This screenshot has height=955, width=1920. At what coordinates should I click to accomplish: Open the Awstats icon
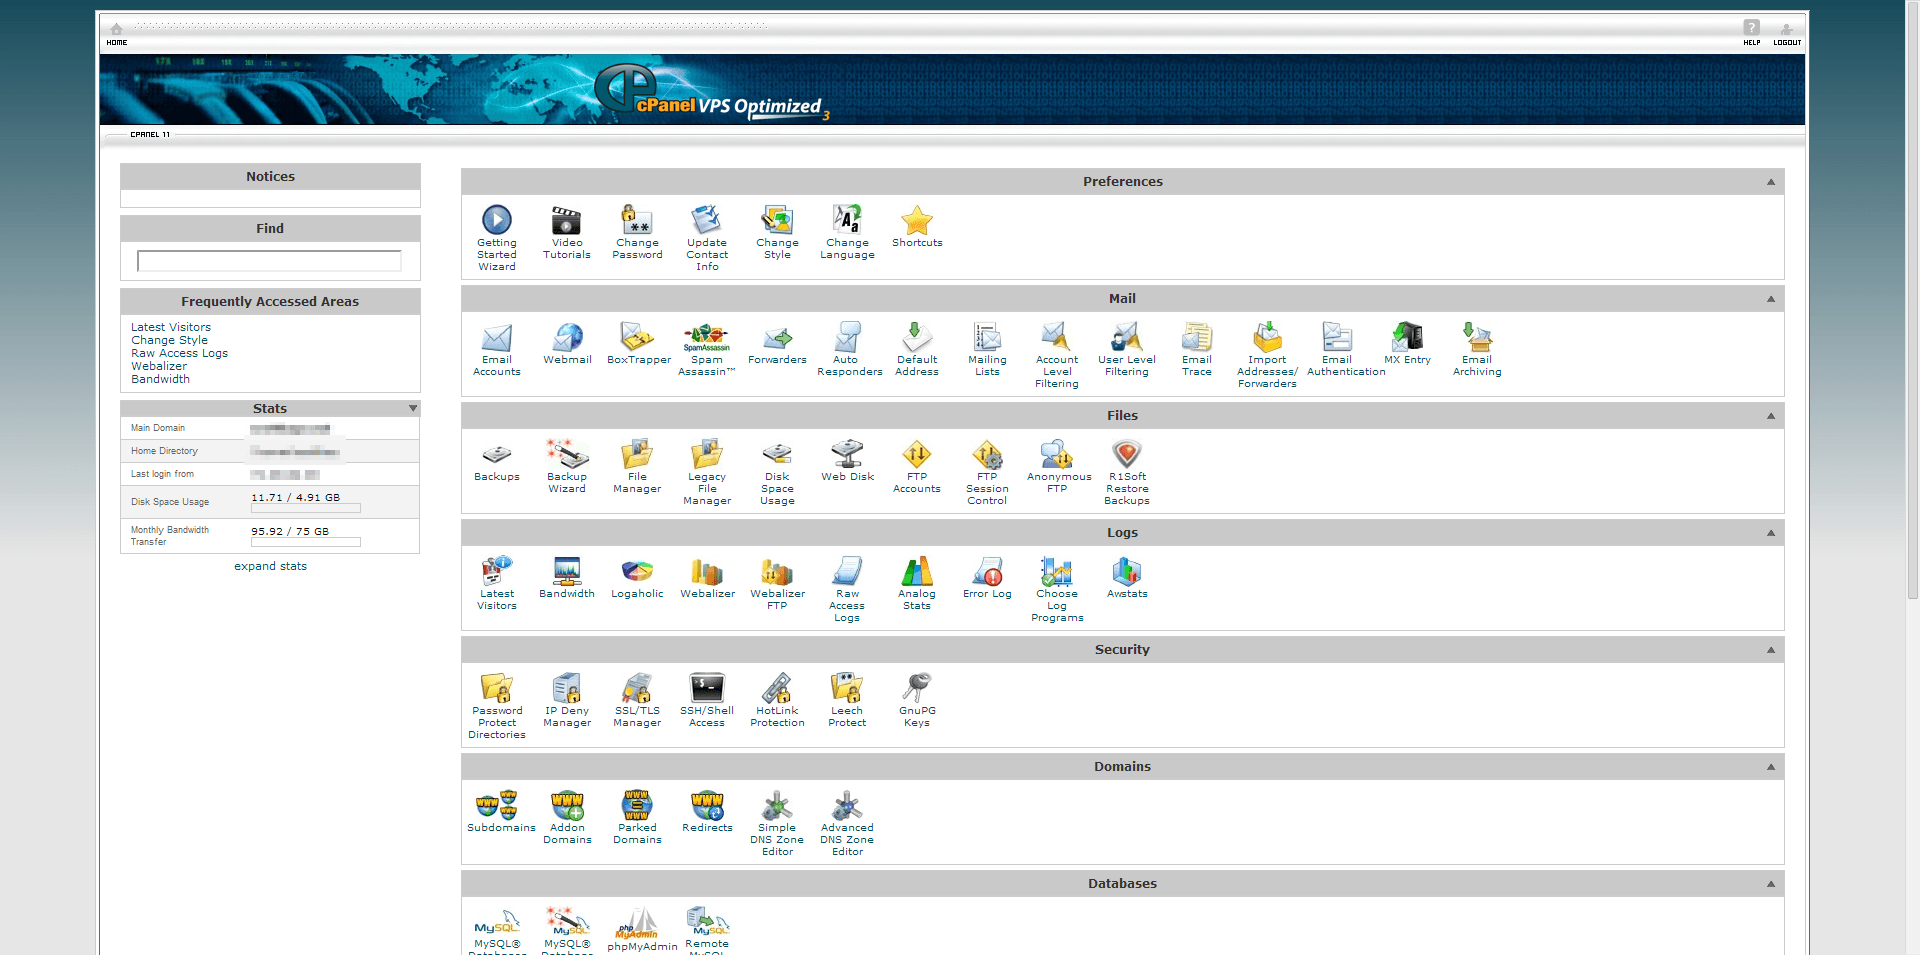click(1127, 571)
